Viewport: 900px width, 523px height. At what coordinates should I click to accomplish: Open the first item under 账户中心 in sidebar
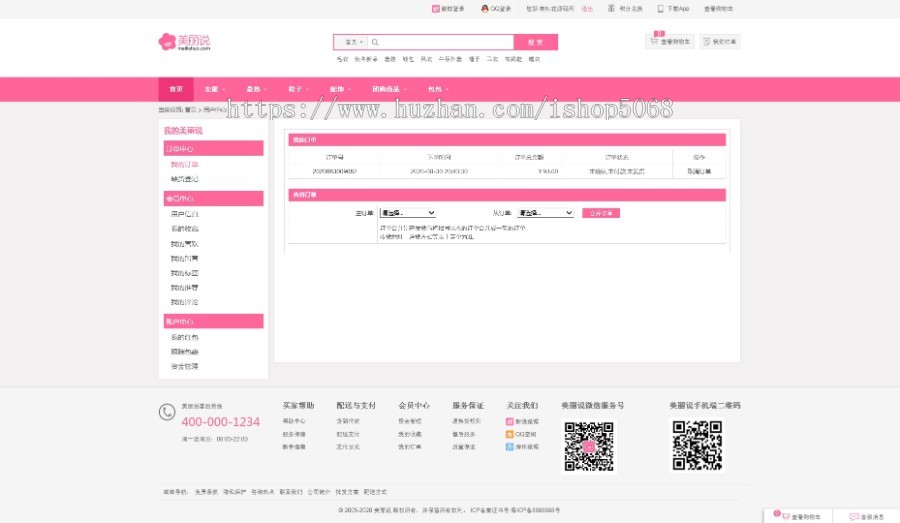pos(184,338)
